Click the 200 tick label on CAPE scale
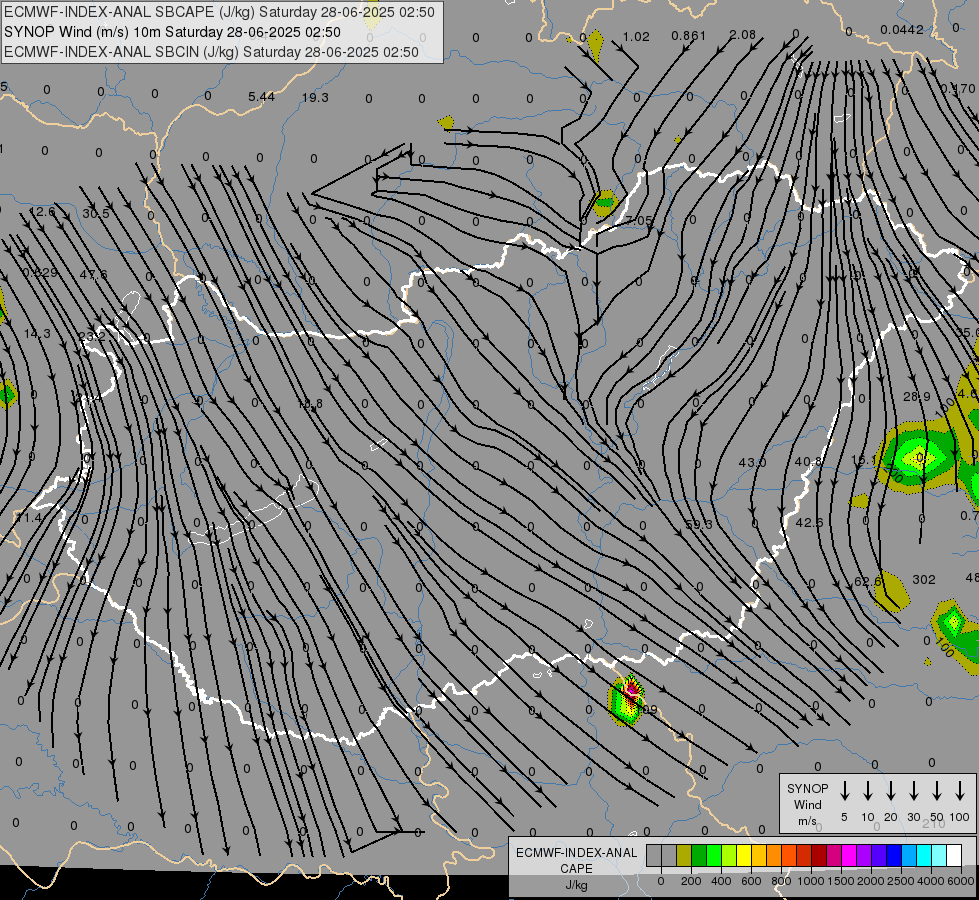979x900 pixels. point(691,881)
